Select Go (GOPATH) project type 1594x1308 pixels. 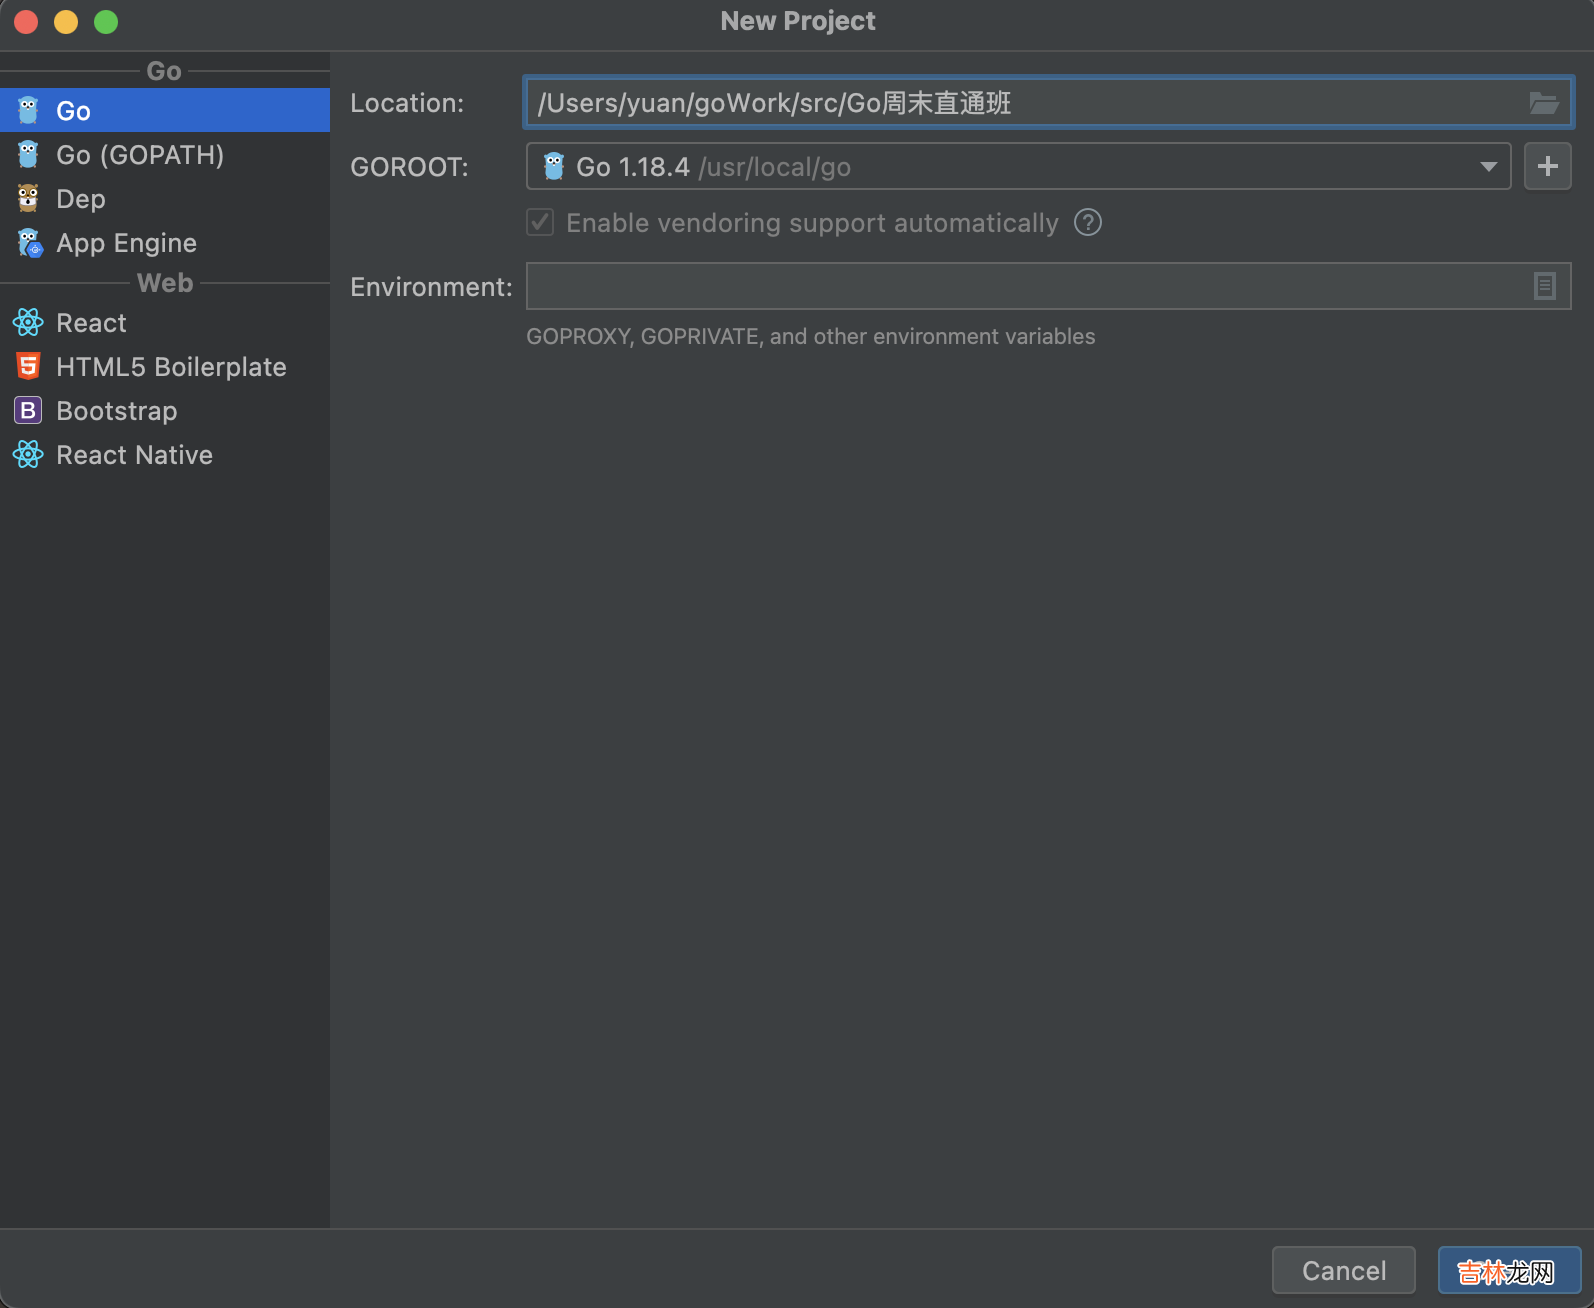165,154
